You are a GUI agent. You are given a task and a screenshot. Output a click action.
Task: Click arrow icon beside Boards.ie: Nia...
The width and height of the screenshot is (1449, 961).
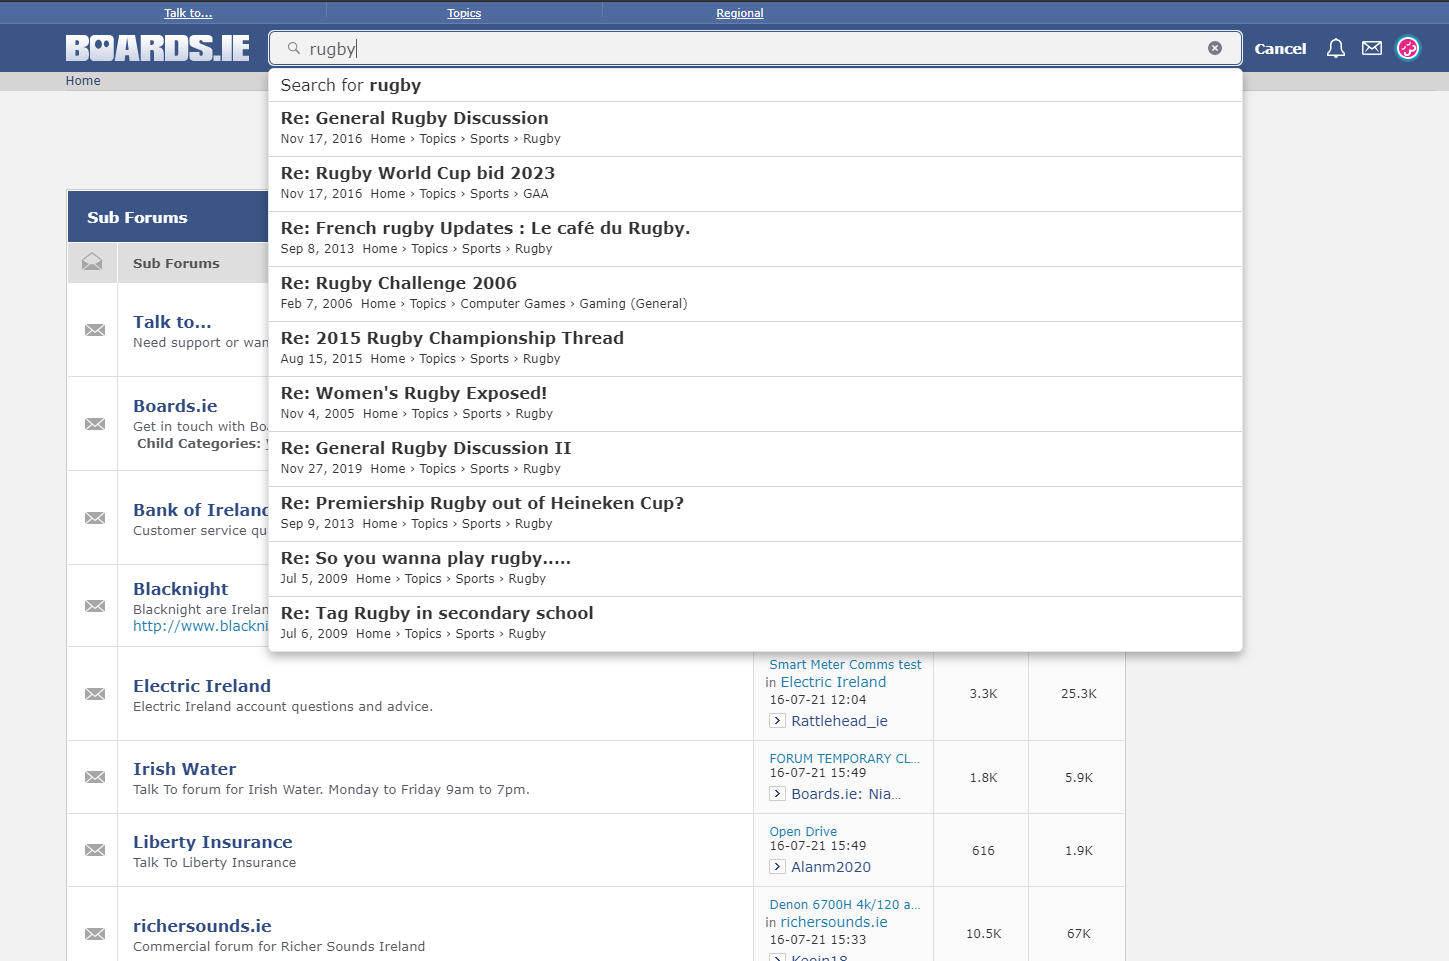(x=777, y=794)
